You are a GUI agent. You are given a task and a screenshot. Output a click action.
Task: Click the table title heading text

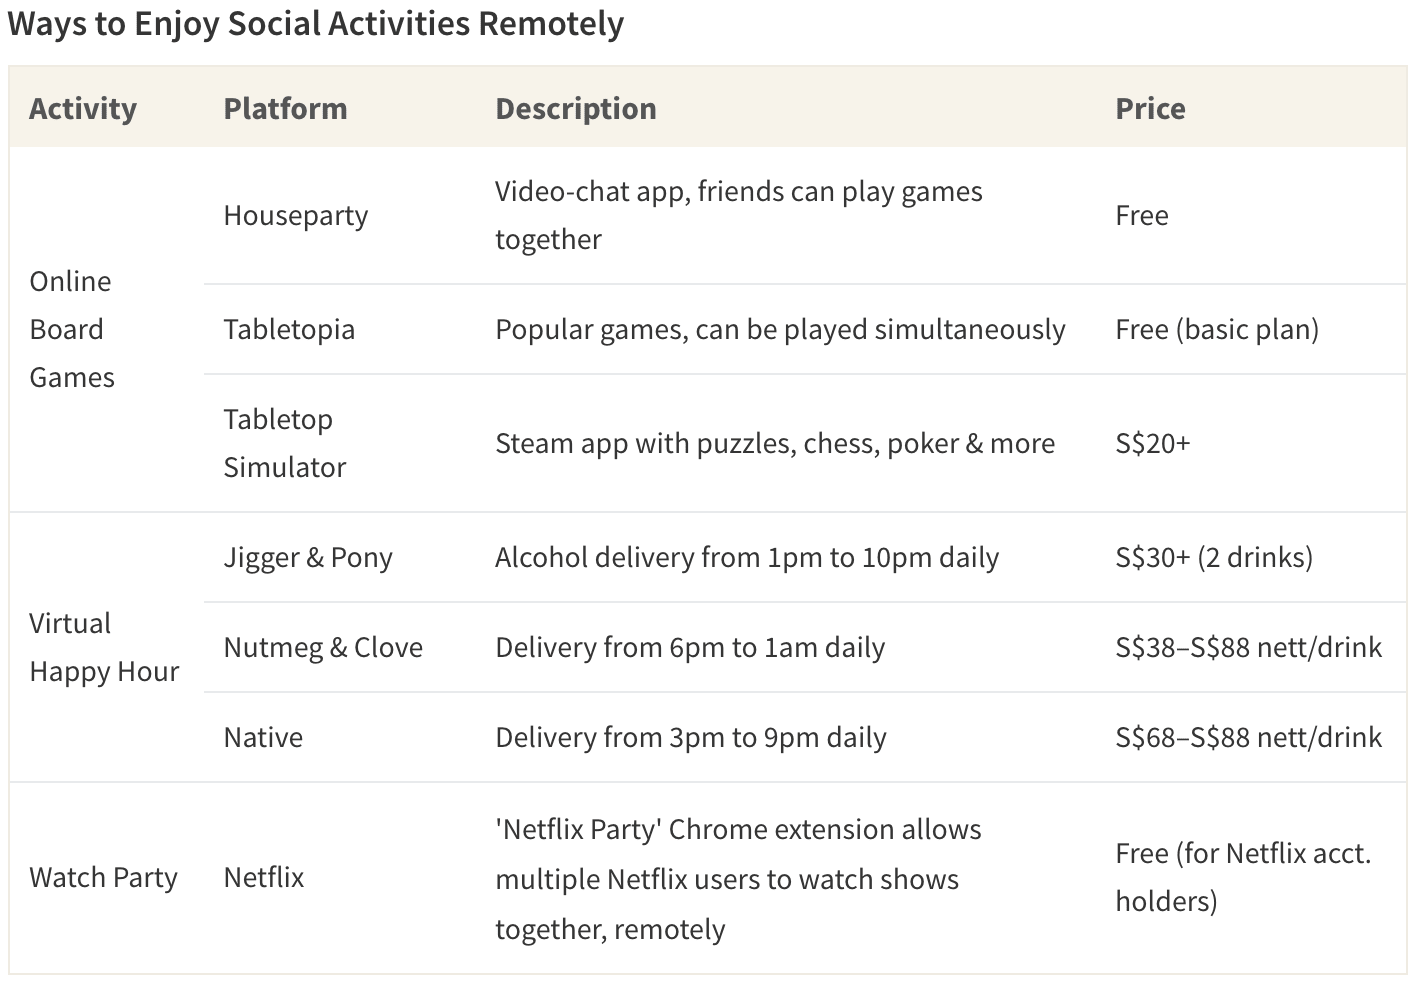tap(316, 22)
